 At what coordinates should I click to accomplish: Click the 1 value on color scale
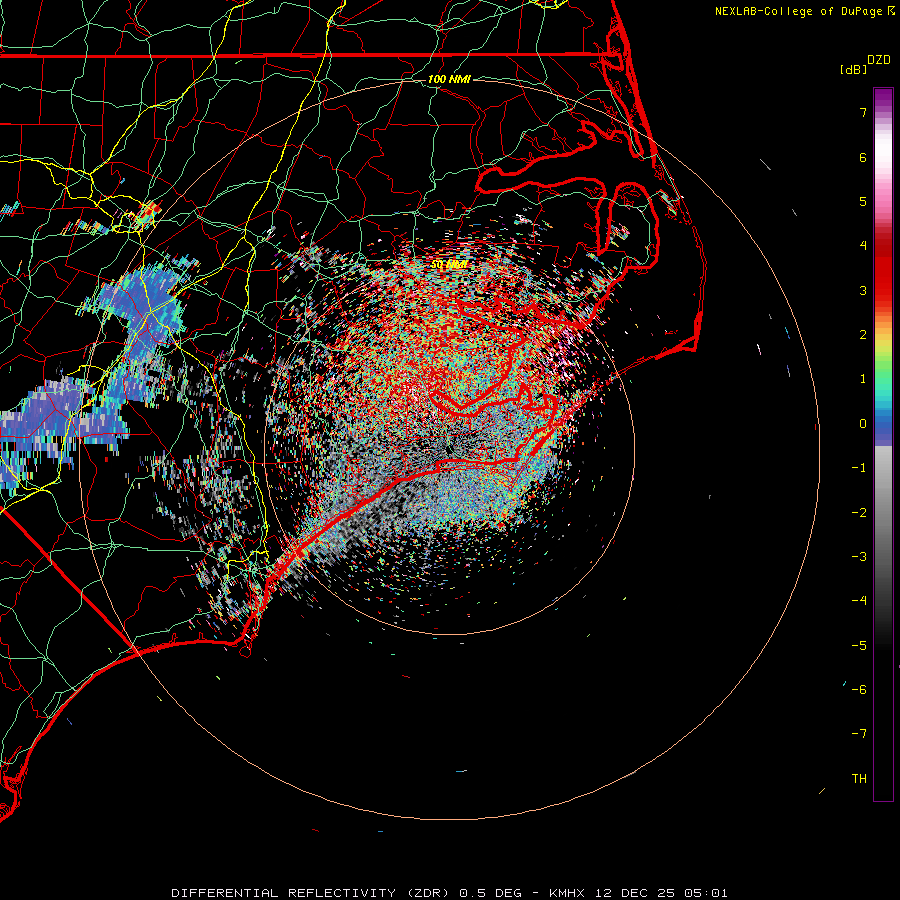pos(863,379)
